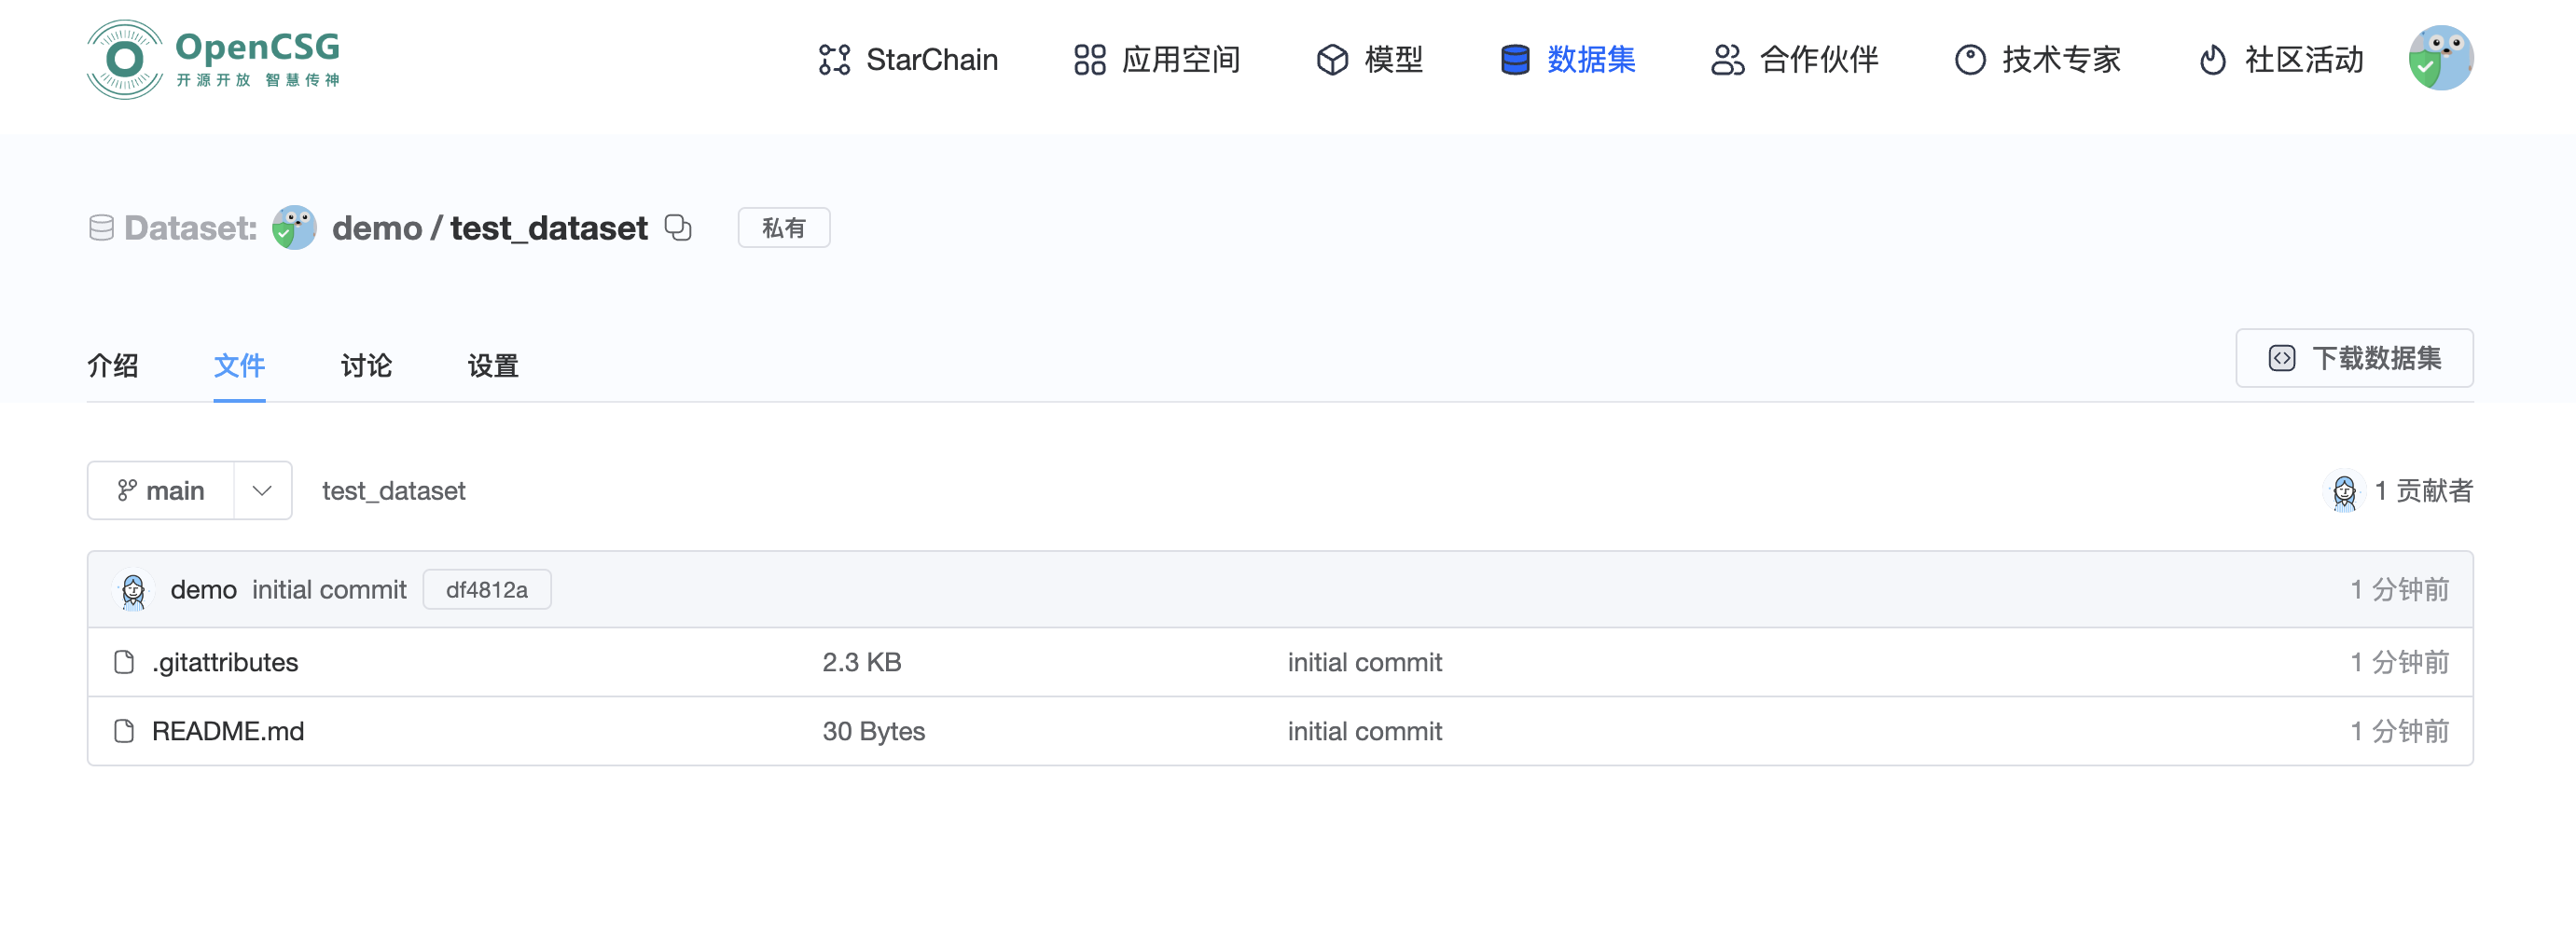Select the main branch selector
Image resolution: width=2576 pixels, height=951 pixels.
tap(162, 491)
